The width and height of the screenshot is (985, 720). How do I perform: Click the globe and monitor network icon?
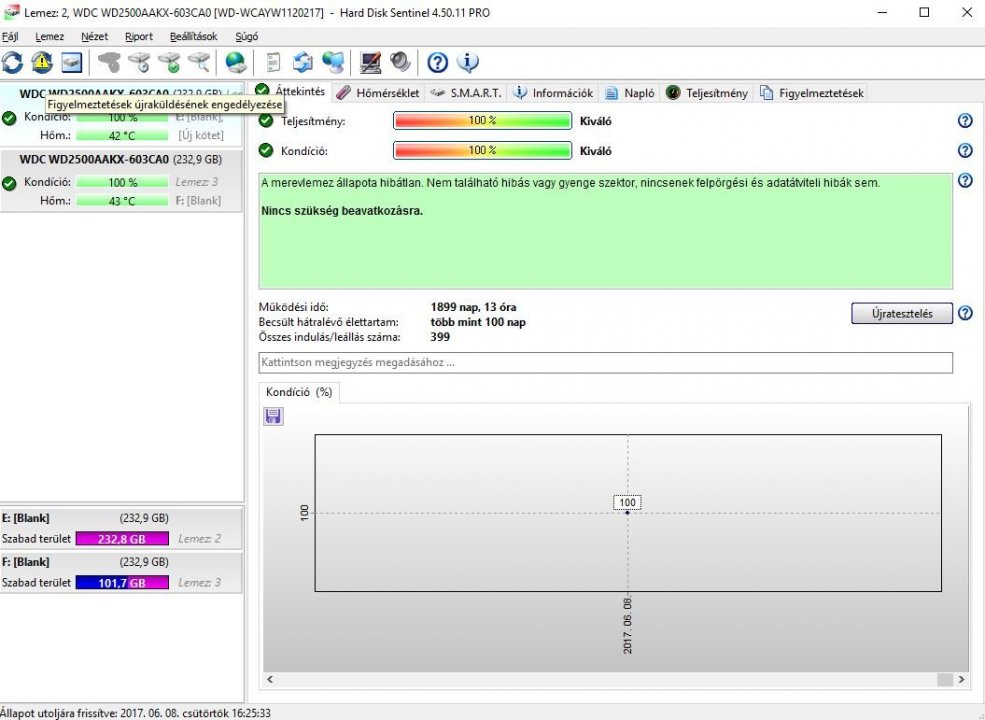click(x=333, y=62)
